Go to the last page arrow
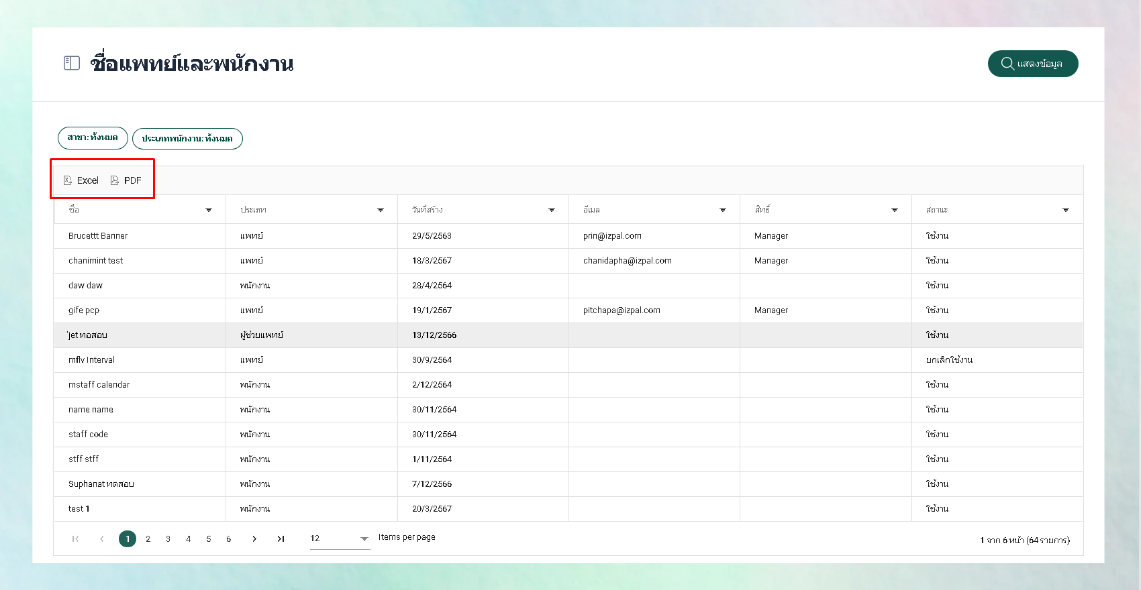Screen dimensions: 1141x590 click(281, 539)
